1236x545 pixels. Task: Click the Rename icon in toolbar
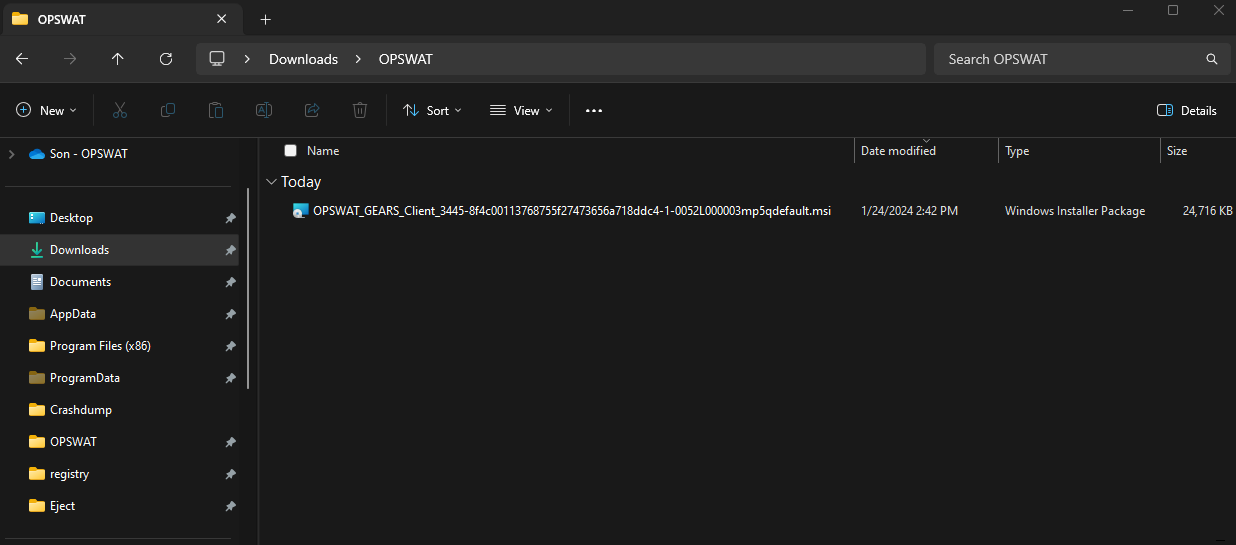coord(264,110)
